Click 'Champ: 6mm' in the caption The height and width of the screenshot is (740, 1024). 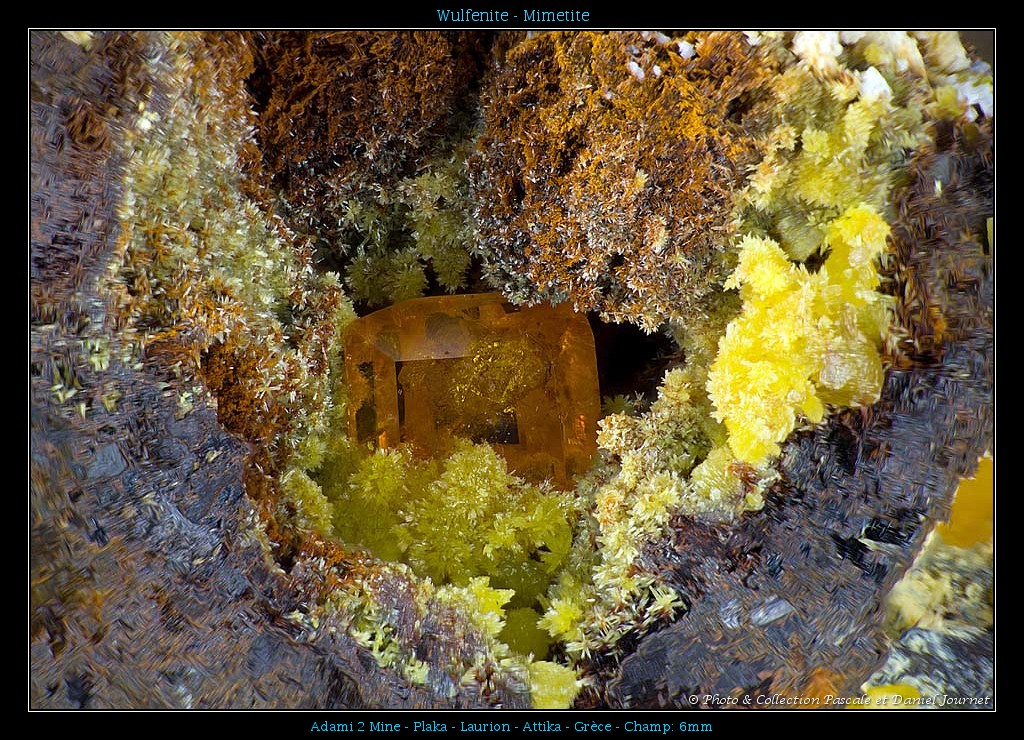(x=668, y=727)
